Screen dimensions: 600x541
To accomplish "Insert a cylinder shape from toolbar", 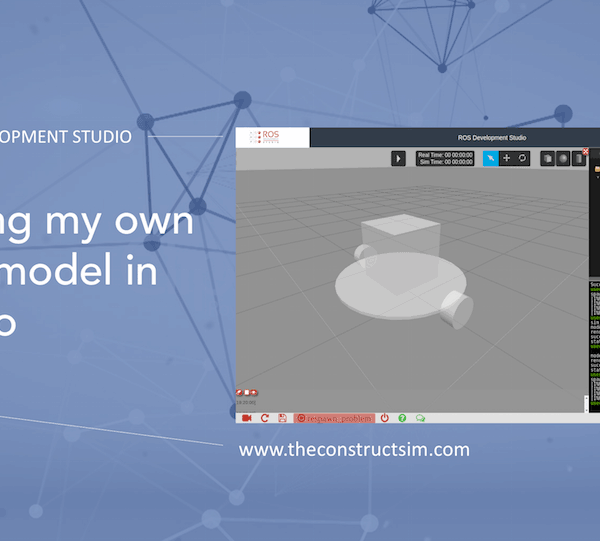I will 579,159.
